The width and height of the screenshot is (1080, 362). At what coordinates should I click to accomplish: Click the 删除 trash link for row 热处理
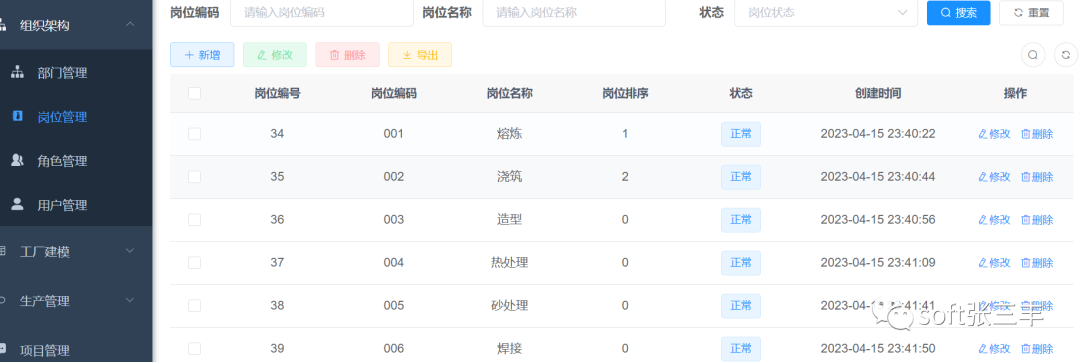pos(1037,263)
